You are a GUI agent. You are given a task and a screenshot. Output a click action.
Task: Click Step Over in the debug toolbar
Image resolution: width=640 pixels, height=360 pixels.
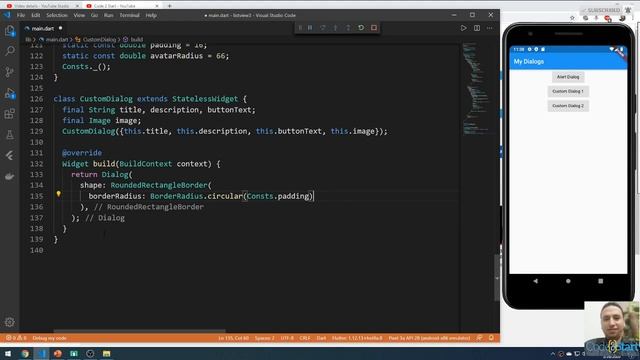pyautogui.click(x=323, y=28)
